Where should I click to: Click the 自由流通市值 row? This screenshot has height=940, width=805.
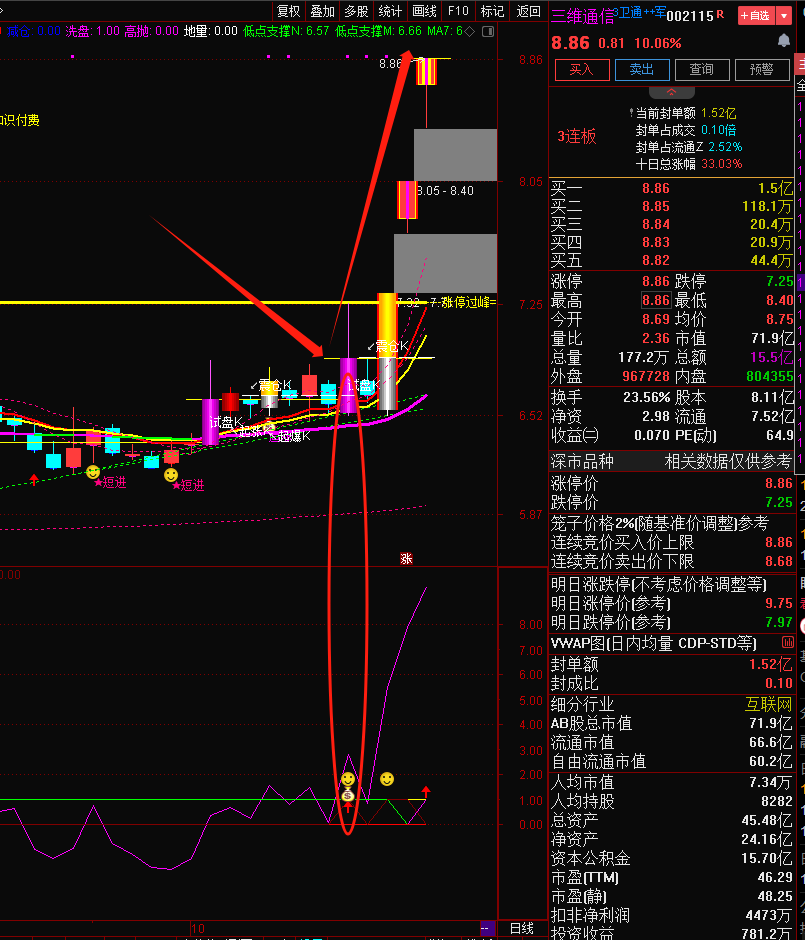pos(671,761)
